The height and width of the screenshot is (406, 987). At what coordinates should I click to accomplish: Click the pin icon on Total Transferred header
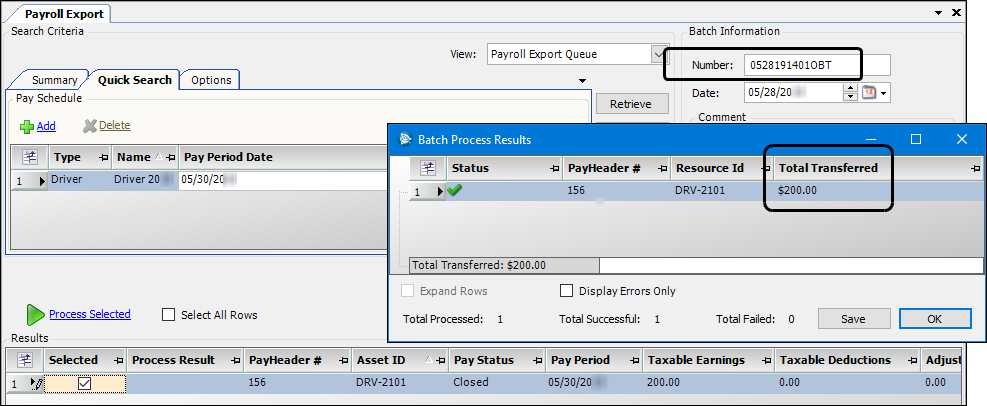coord(976,169)
